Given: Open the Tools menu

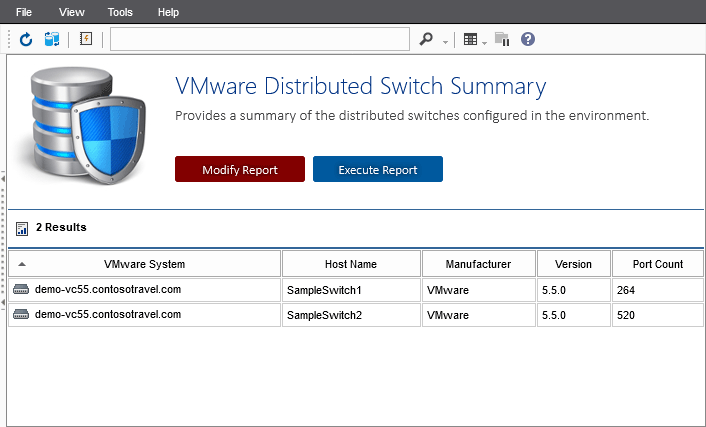Looking at the screenshot, I should point(120,12).
